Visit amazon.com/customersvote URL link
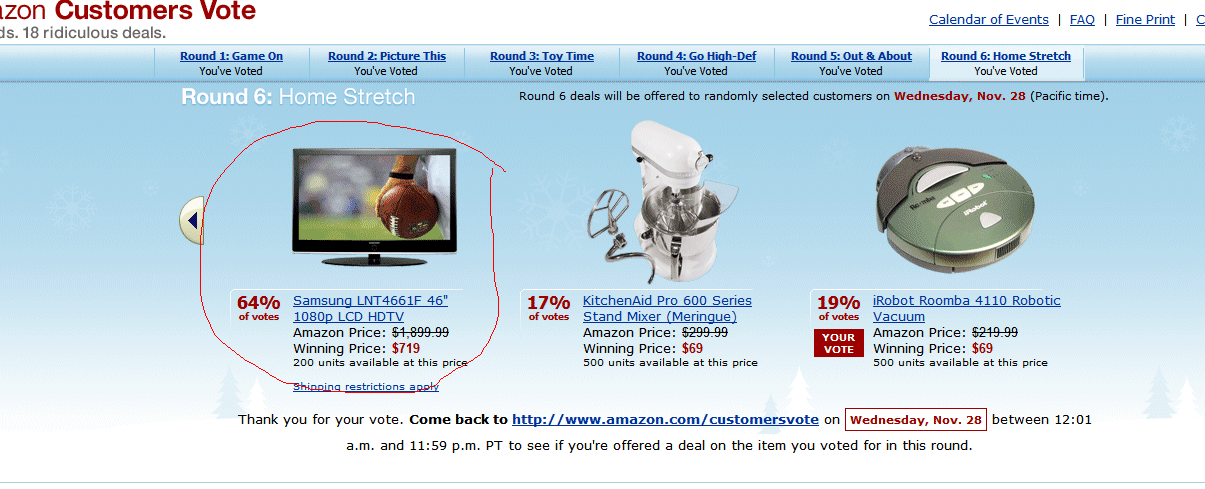Image resolution: width=1205 pixels, height=489 pixels. [665, 419]
